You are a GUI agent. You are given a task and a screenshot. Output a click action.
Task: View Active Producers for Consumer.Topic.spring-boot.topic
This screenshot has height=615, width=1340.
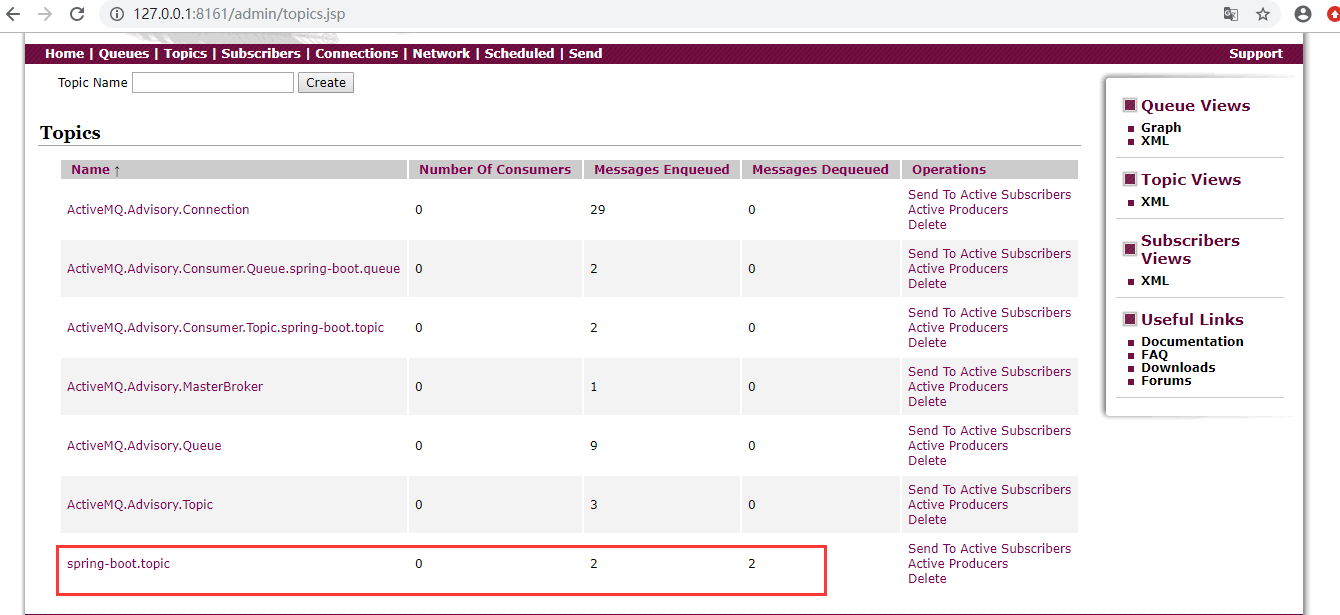[958, 328]
